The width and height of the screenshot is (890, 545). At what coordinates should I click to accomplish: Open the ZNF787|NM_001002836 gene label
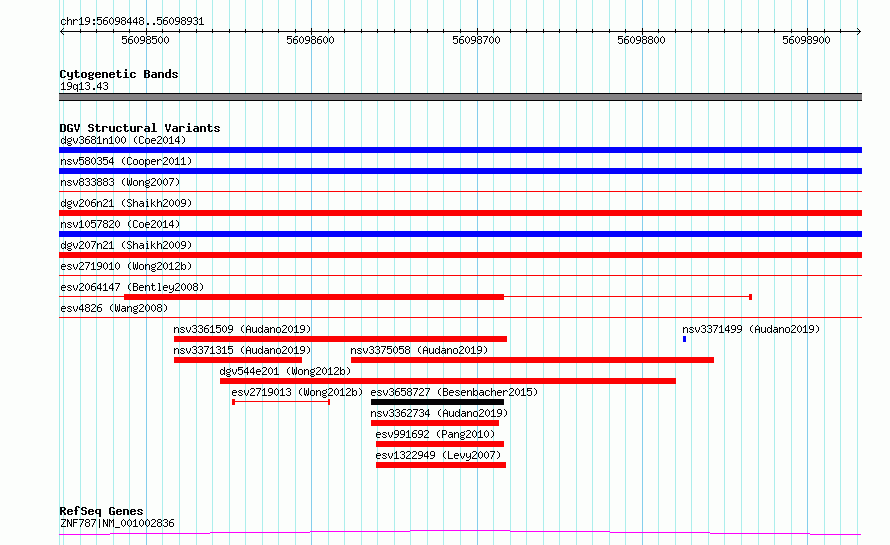coord(117,523)
